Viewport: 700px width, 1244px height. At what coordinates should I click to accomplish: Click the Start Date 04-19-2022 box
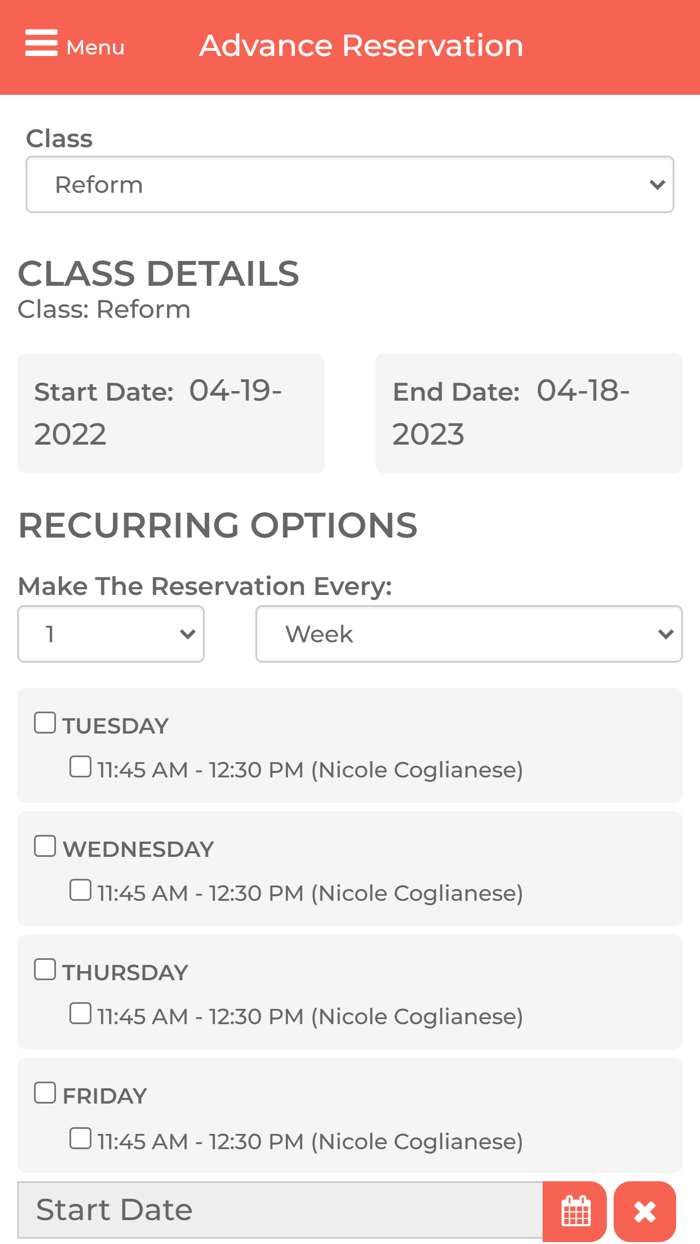(x=171, y=412)
